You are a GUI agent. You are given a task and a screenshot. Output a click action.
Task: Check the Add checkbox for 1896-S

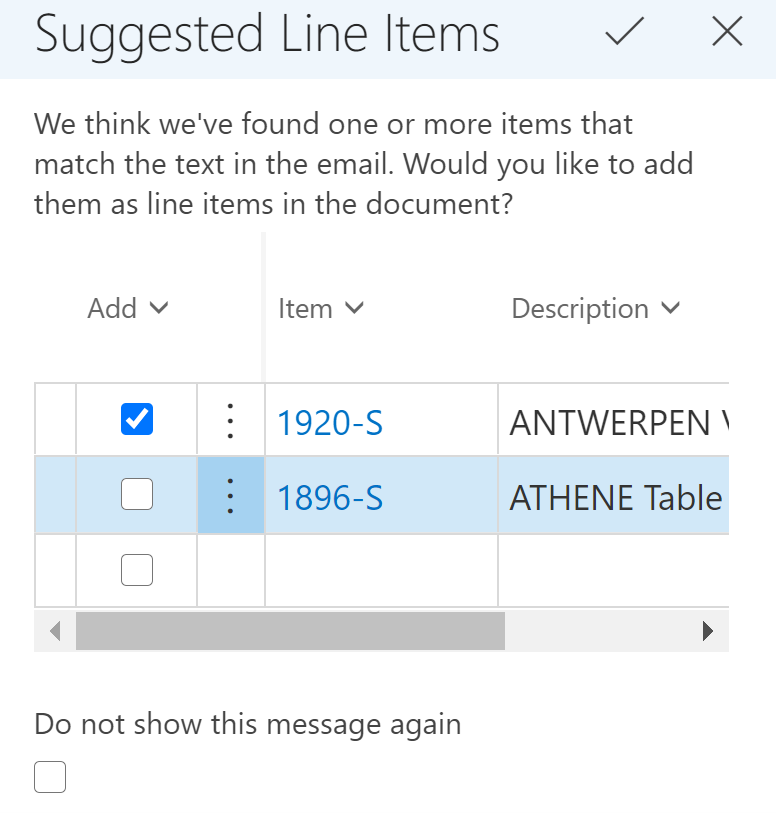(137, 494)
